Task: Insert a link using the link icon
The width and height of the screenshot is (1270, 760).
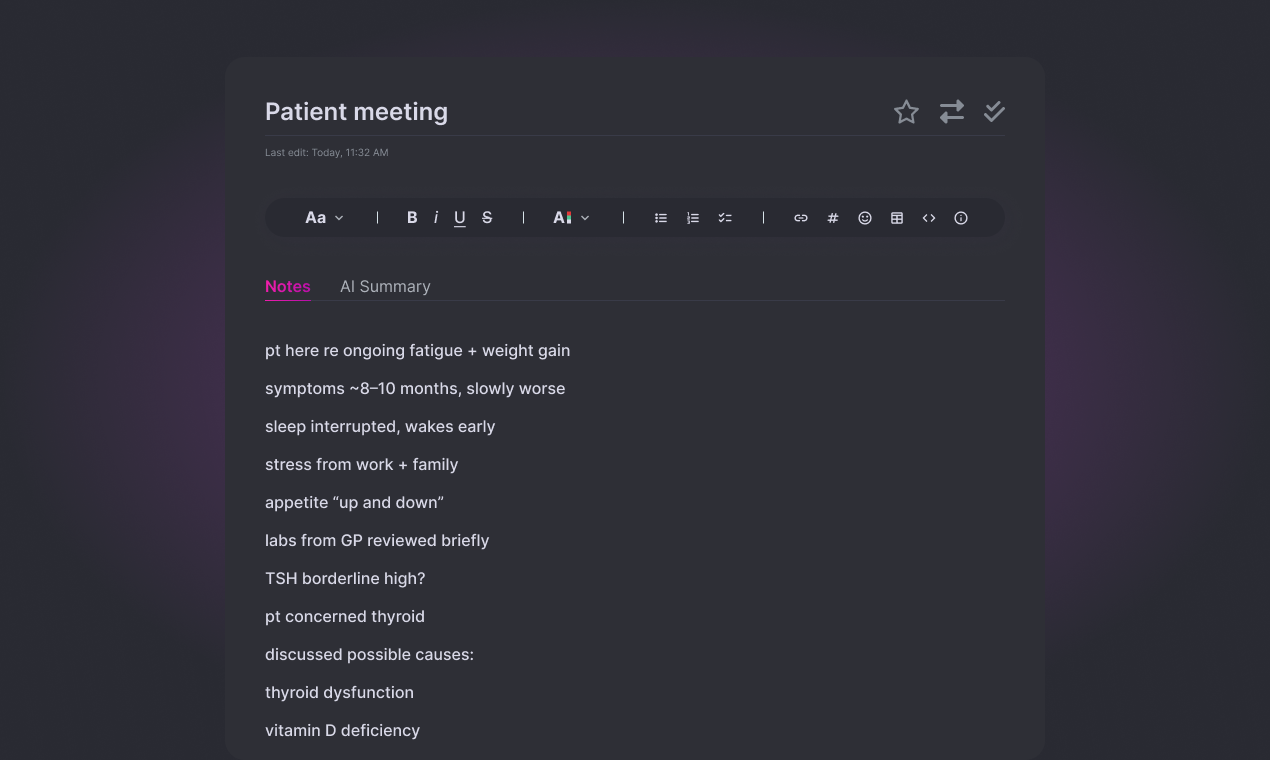Action: [800, 217]
